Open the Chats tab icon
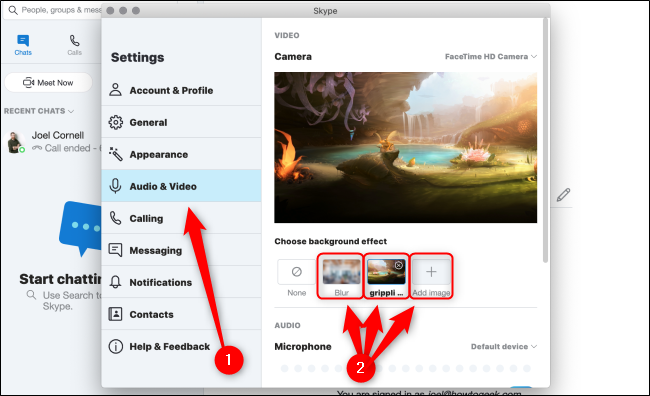650x396 pixels. 23,41
